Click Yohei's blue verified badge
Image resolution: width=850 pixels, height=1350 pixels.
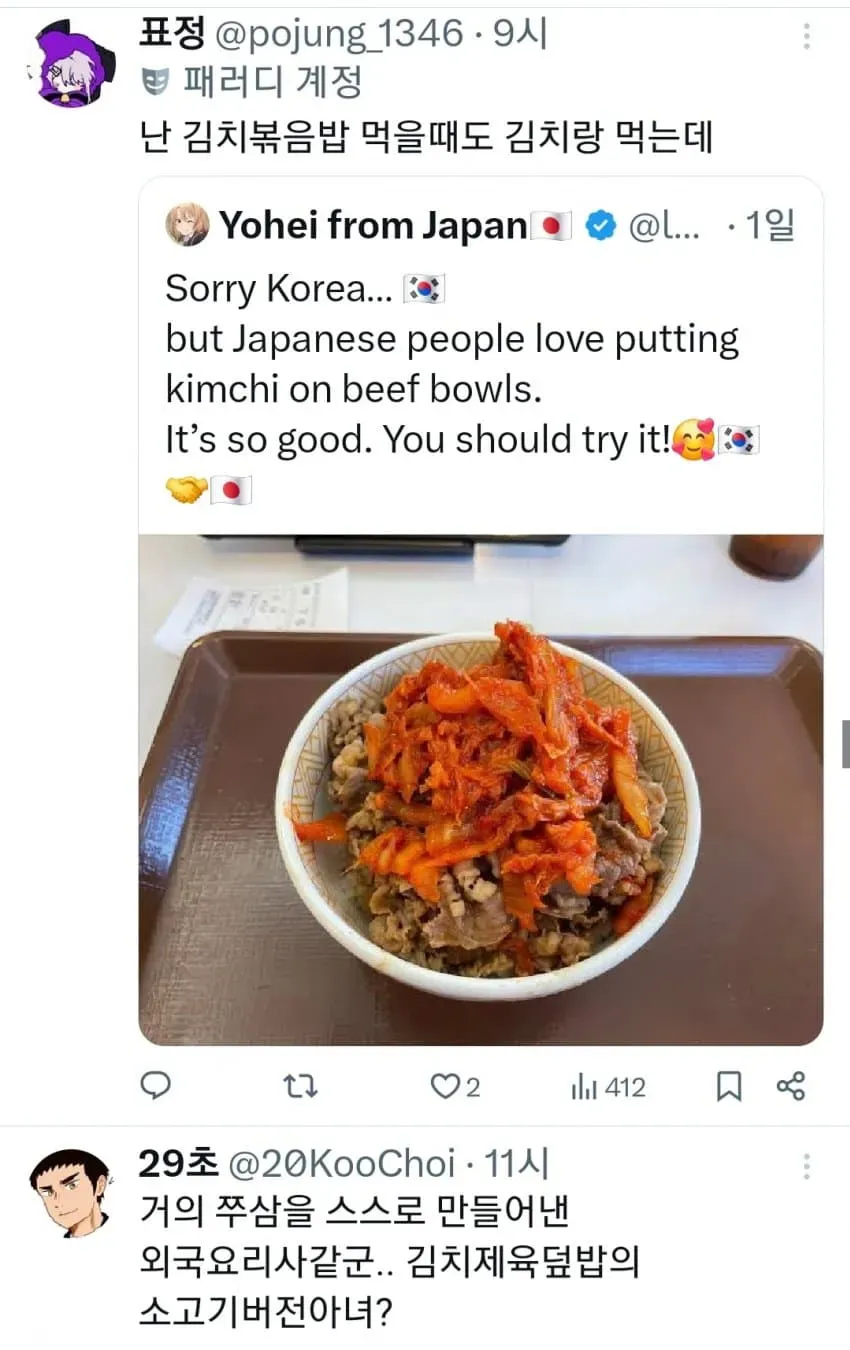[598, 226]
